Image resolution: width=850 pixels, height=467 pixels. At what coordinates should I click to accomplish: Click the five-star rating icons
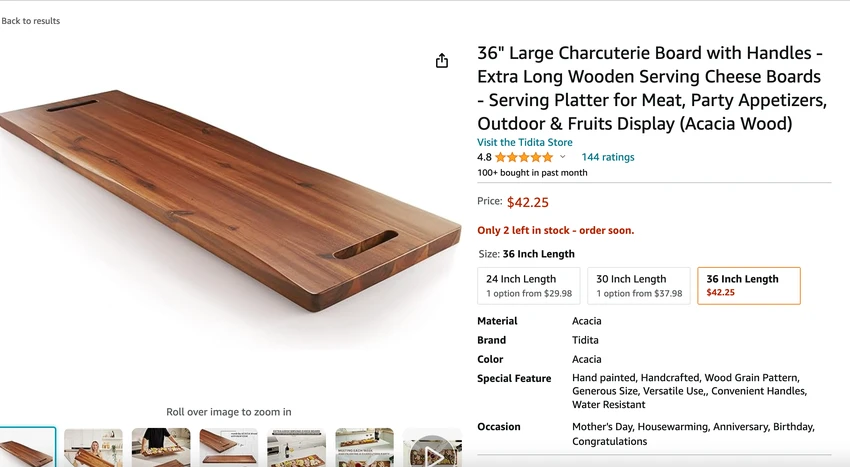click(524, 157)
